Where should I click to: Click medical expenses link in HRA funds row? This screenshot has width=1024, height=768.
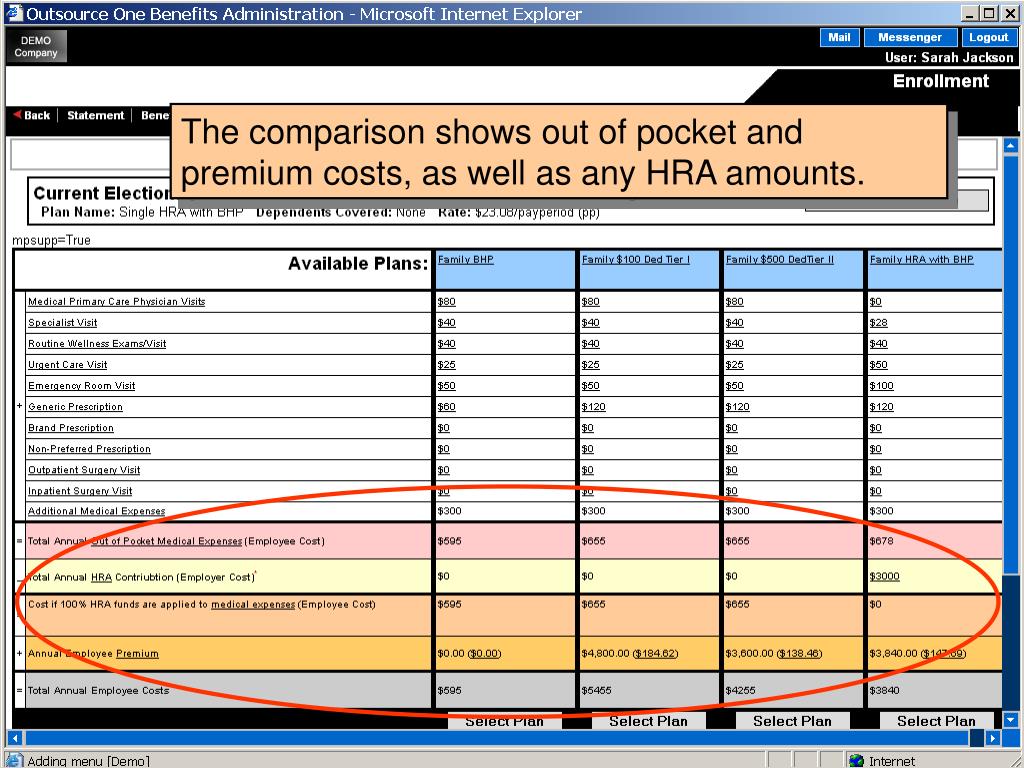[253, 604]
